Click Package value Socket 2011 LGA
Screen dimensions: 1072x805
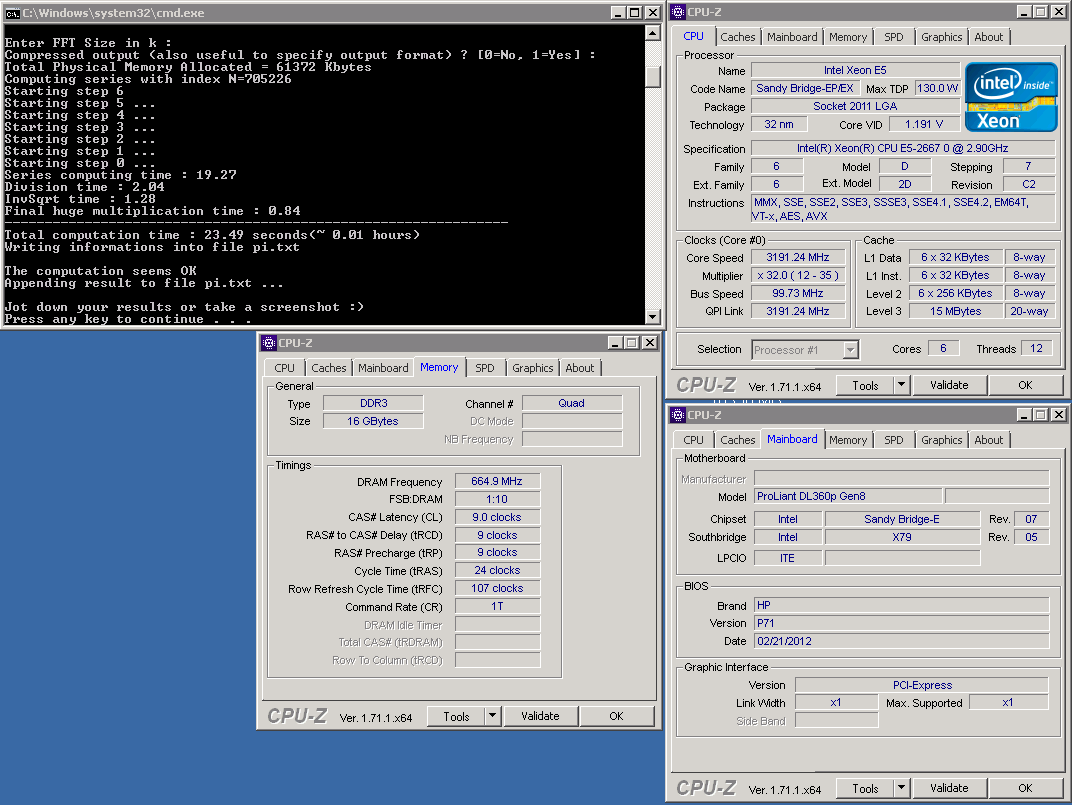tap(855, 106)
